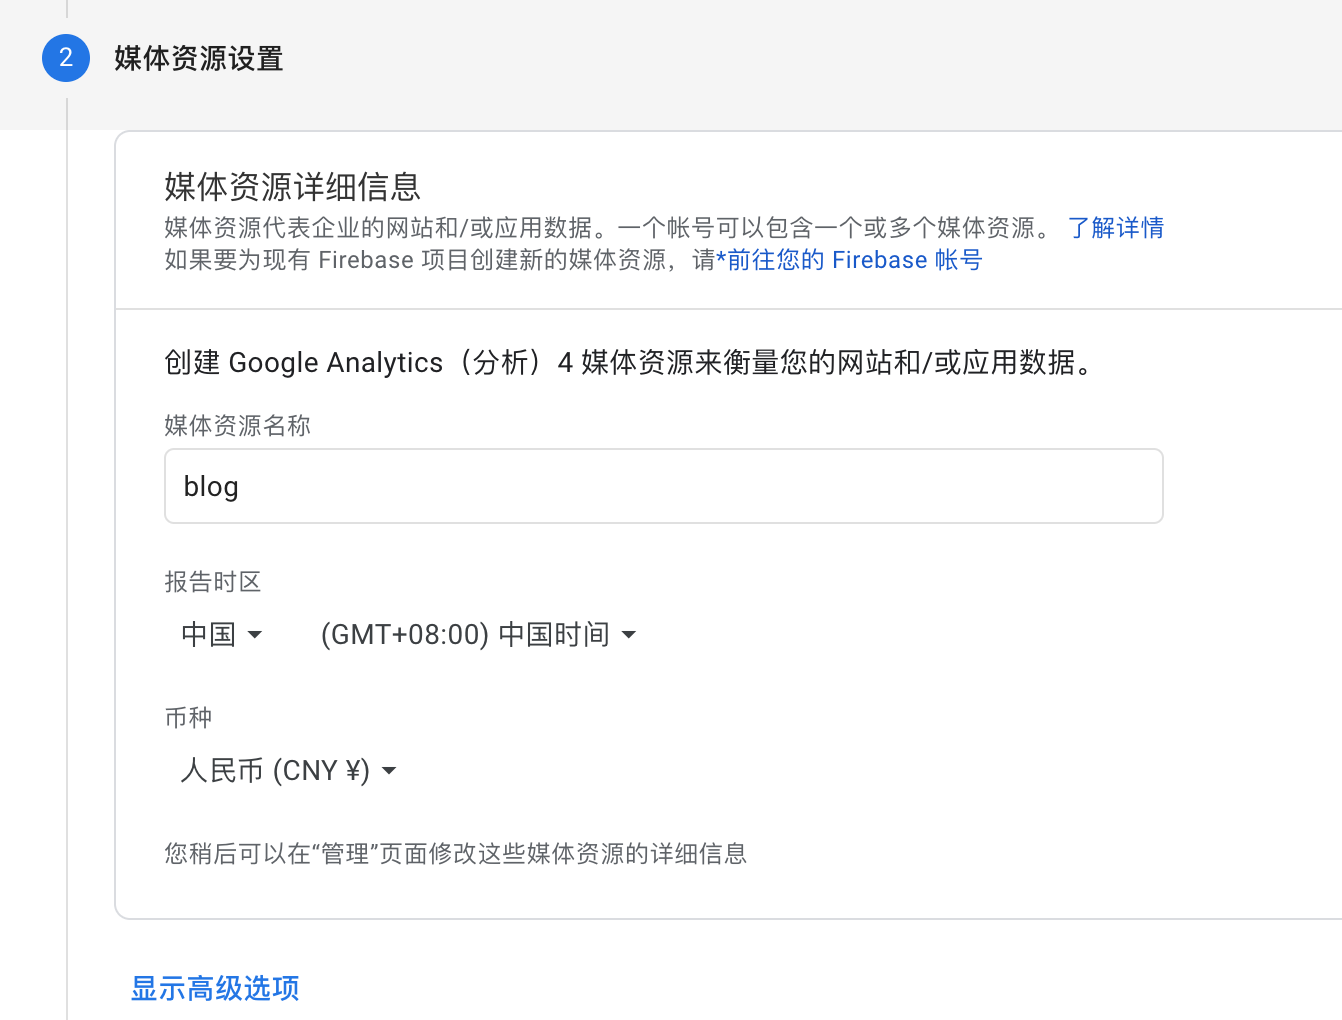1342x1020 pixels.
Task: Click the 币种 label
Action: [188, 718]
